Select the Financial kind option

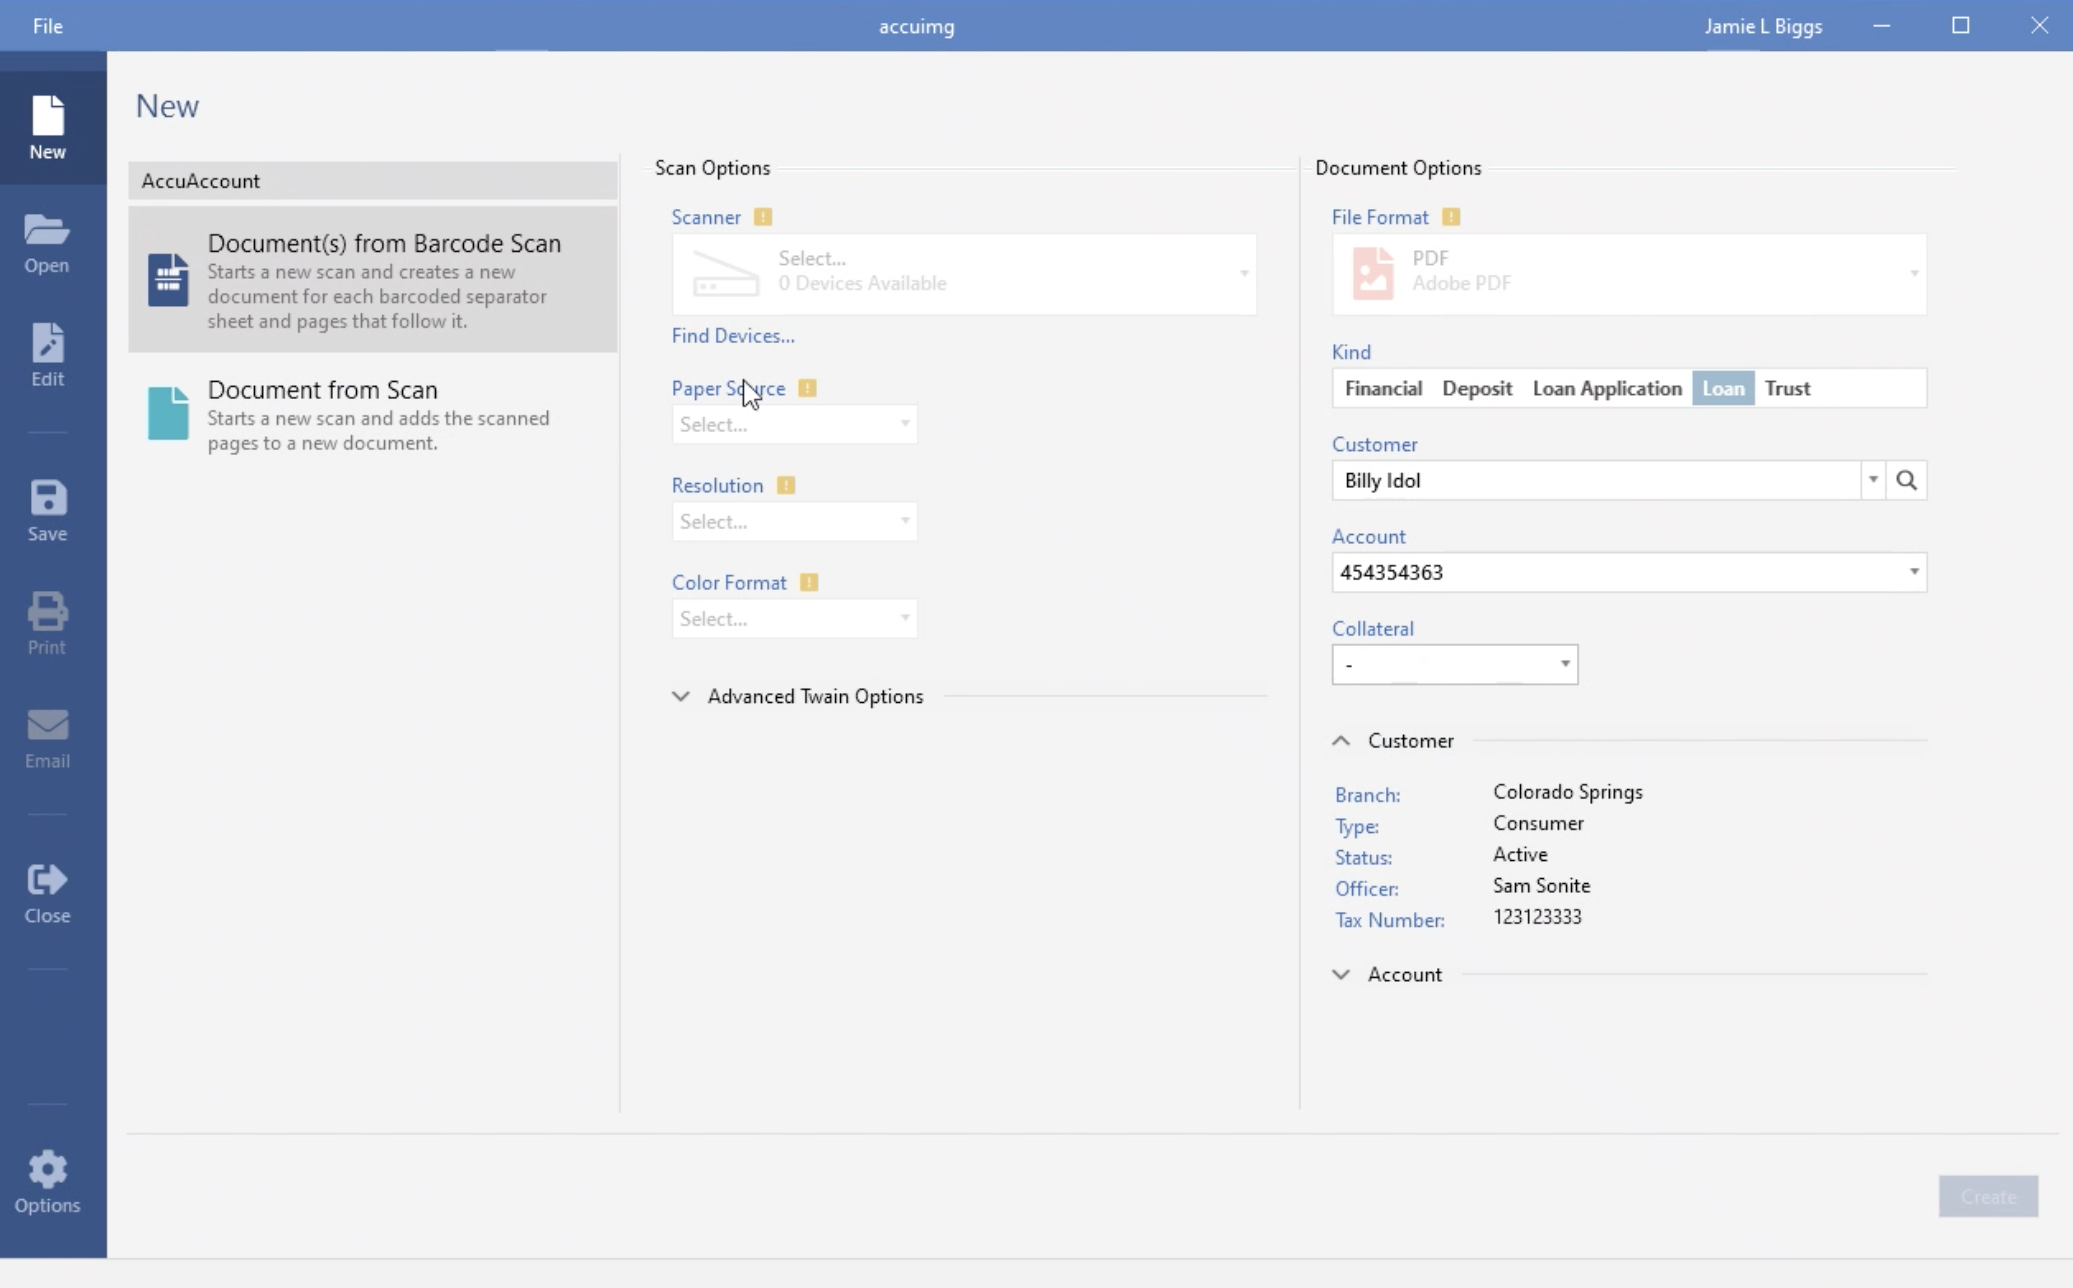[x=1383, y=388]
